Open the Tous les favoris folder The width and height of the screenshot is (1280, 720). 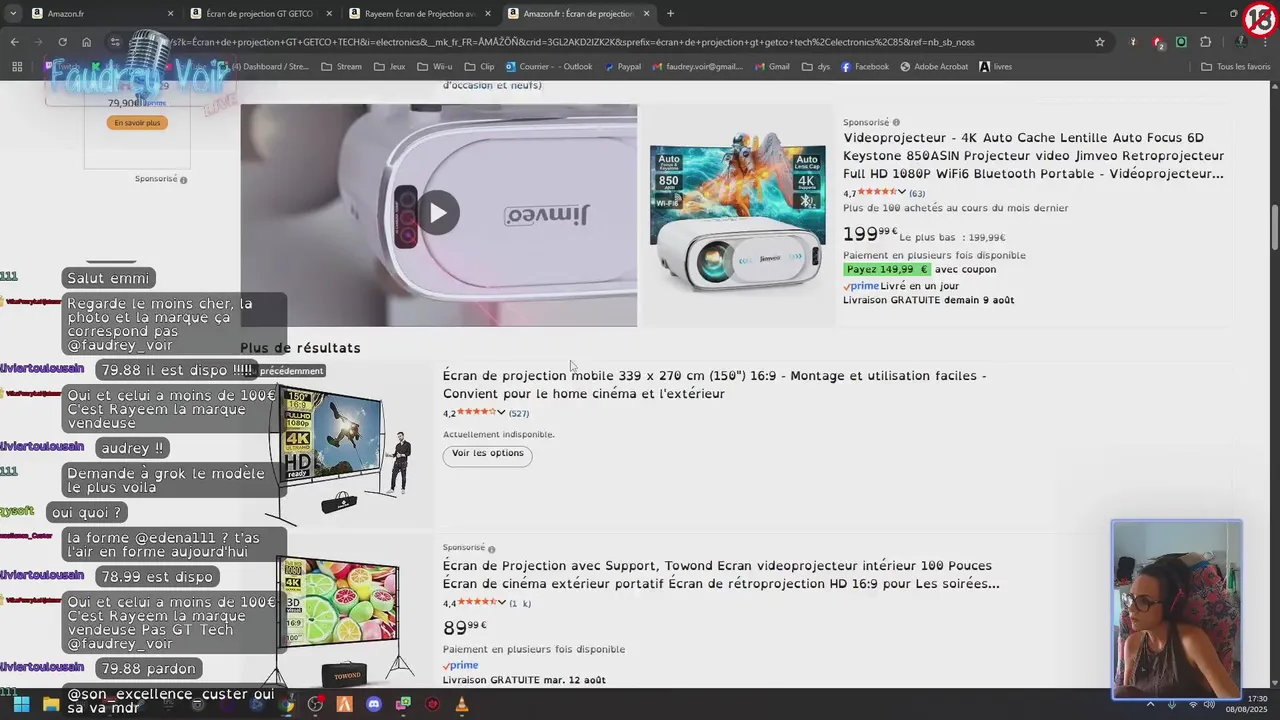pos(1236,67)
